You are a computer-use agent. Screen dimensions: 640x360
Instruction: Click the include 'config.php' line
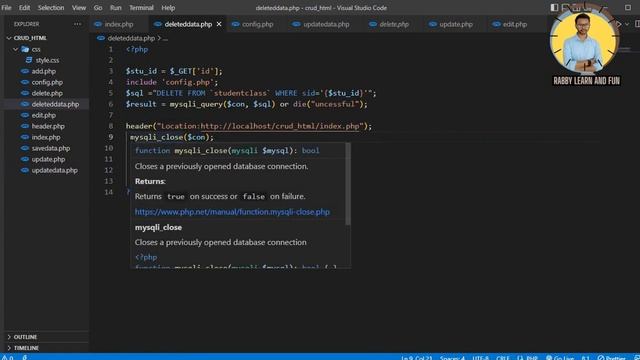pyautogui.click(x=172, y=82)
